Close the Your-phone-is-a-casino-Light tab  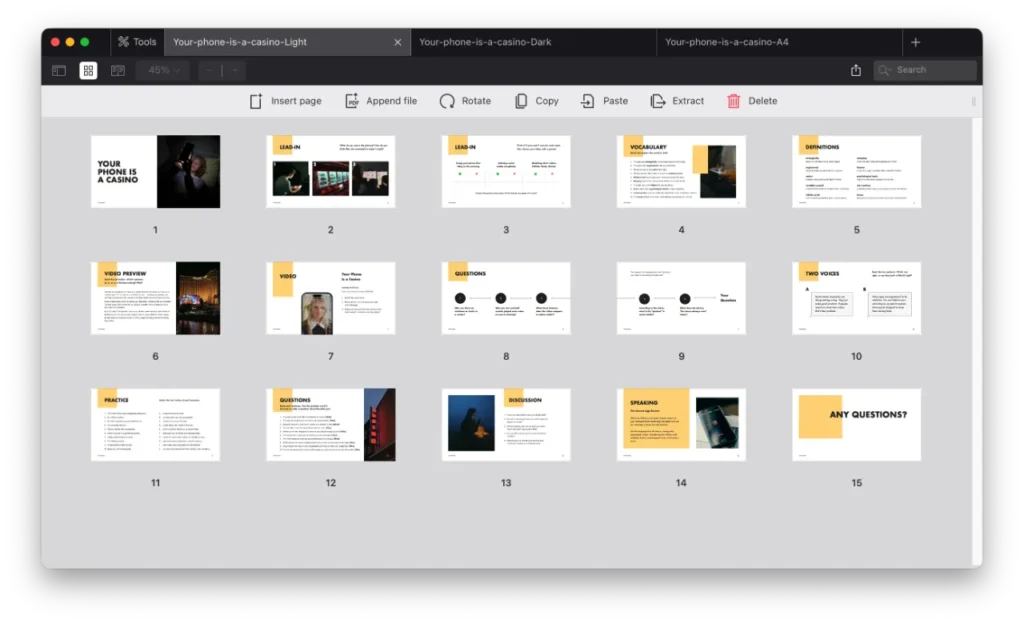point(398,42)
